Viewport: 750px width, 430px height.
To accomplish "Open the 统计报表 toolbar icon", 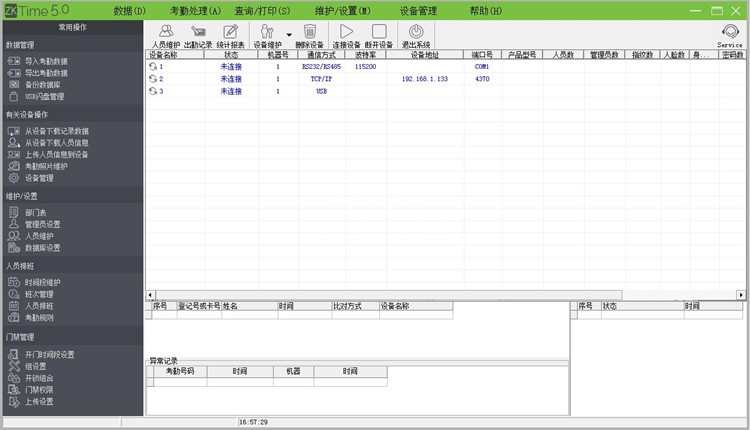I will 230,36.
